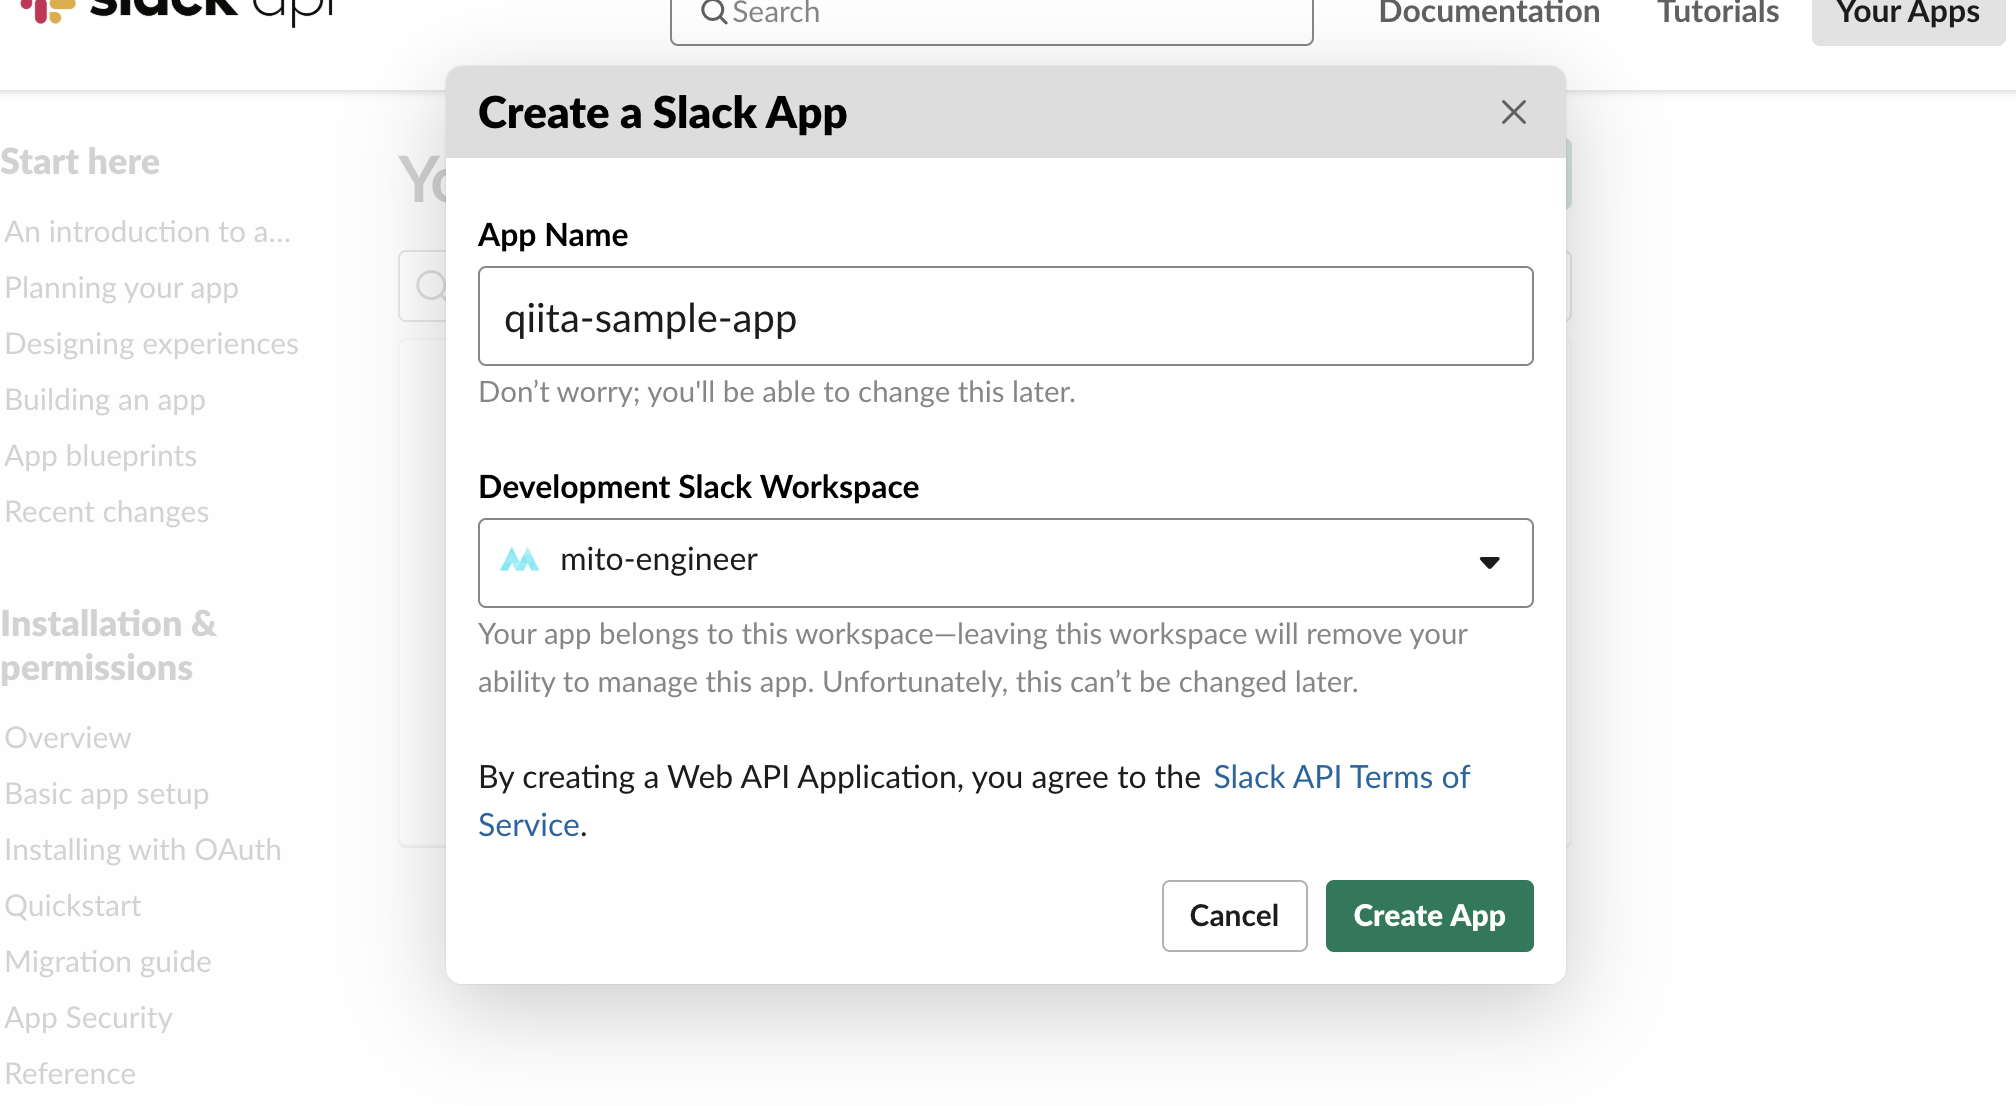
Task: Go to the Migration guide sidebar link
Action: pos(107,962)
